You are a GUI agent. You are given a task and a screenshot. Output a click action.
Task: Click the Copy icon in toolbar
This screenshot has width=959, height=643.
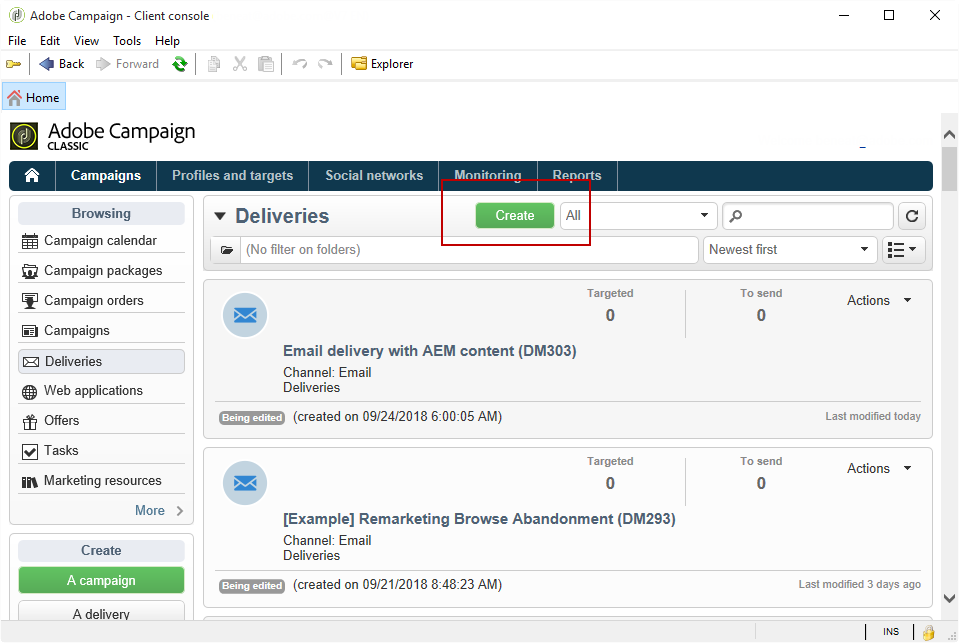pos(213,64)
